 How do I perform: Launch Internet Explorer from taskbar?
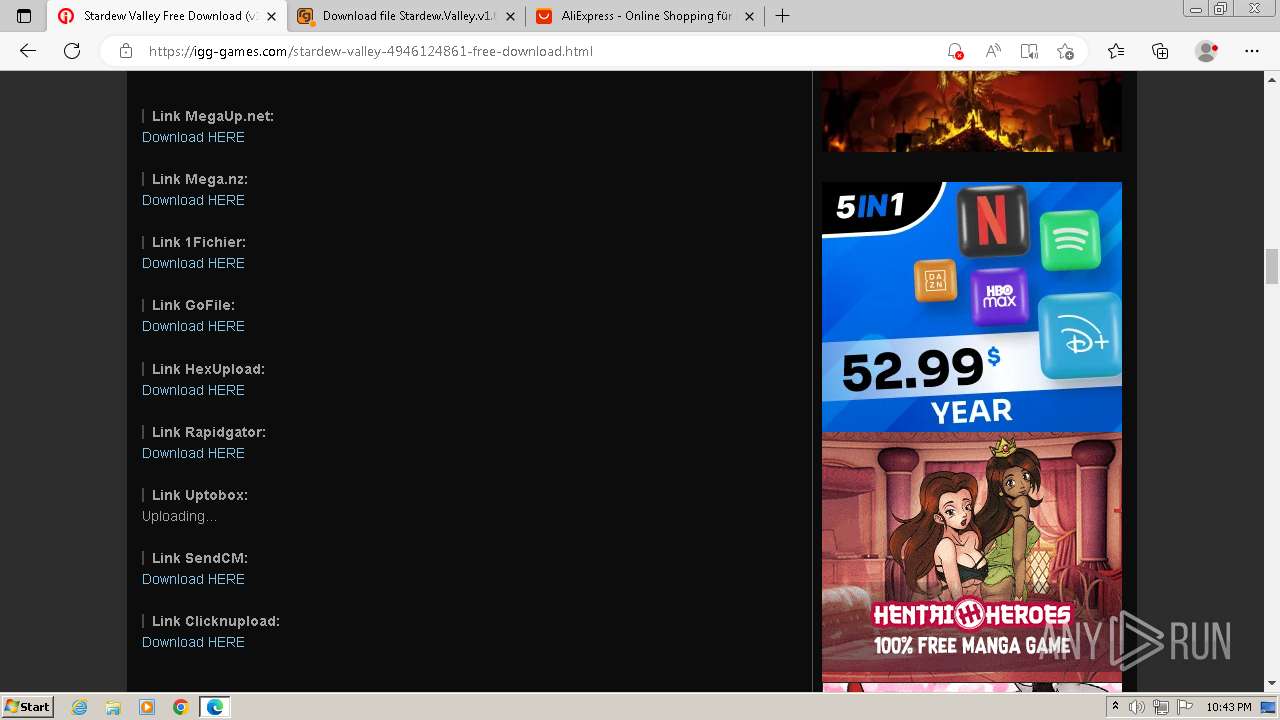(80, 707)
